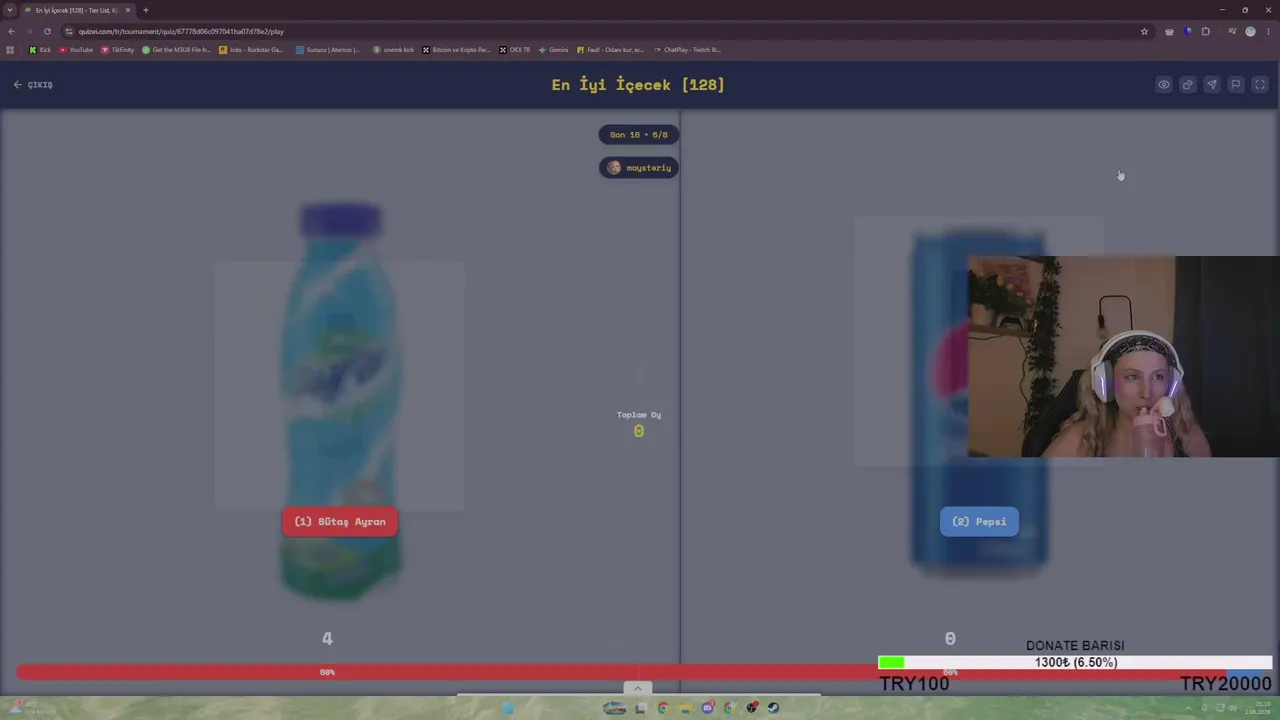Open Steam from the taskbar
This screenshot has height=720, width=1280.
coord(773,708)
